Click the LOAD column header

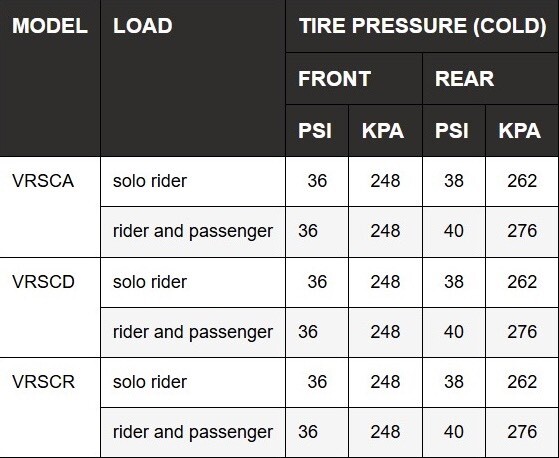pos(193,78)
